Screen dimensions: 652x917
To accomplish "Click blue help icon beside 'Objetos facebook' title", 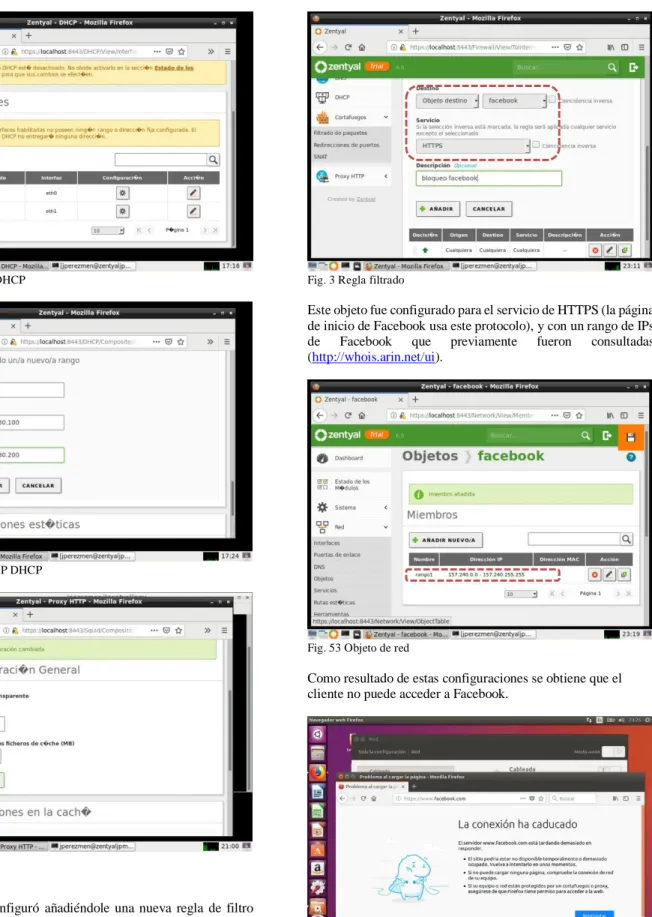I will pyautogui.click(x=631, y=457).
